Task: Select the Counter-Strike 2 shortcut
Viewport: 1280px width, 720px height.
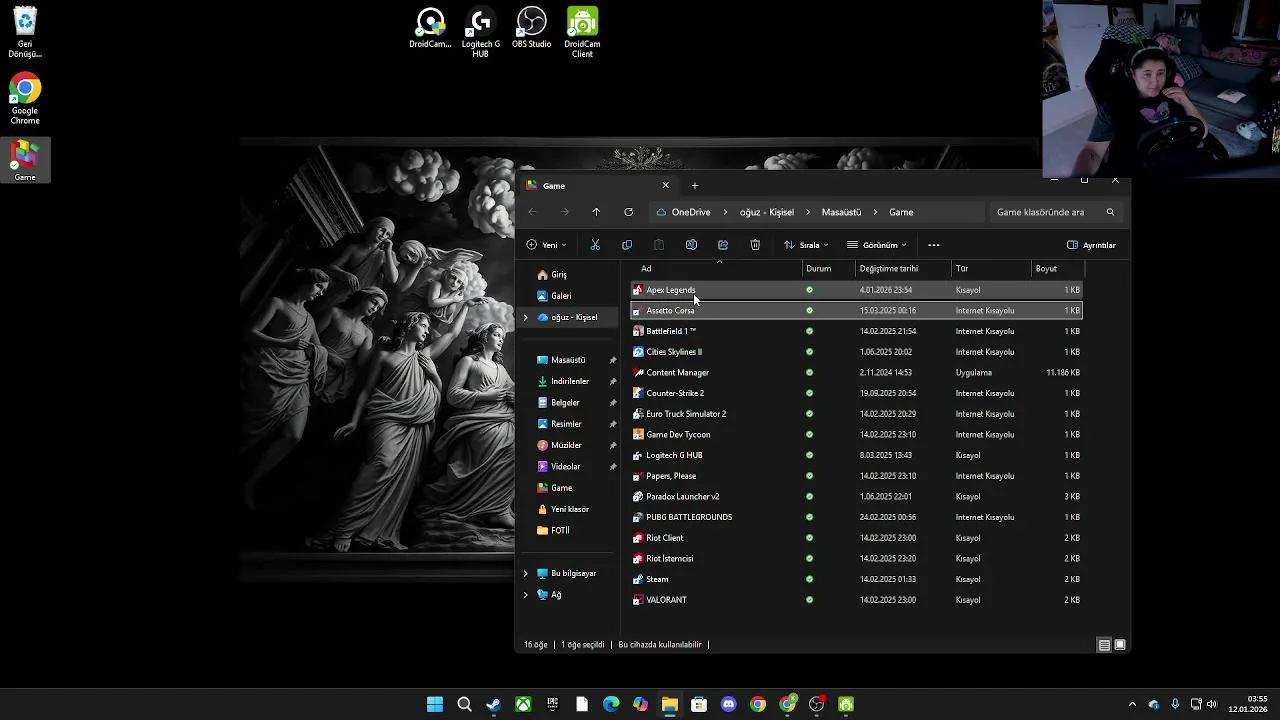Action: (856, 393)
